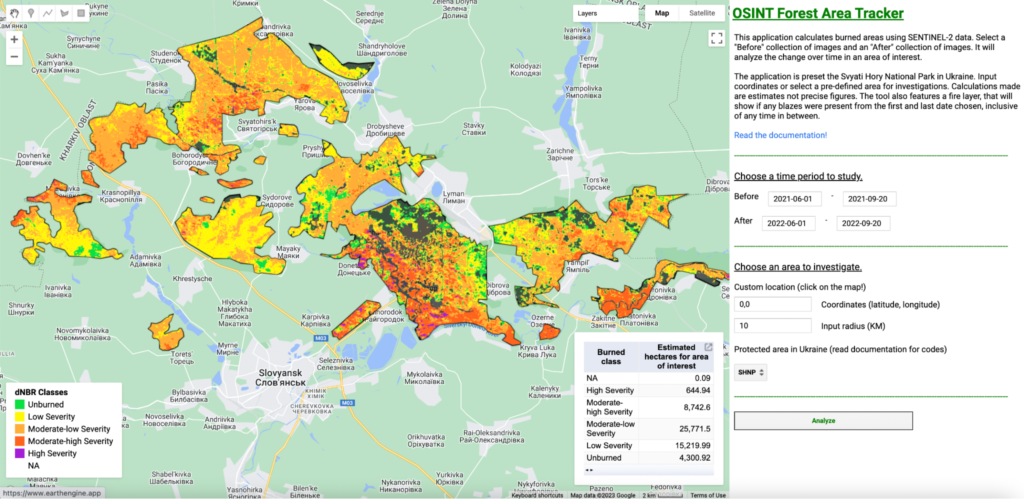
Task: Switch to Map view
Action: coord(662,14)
